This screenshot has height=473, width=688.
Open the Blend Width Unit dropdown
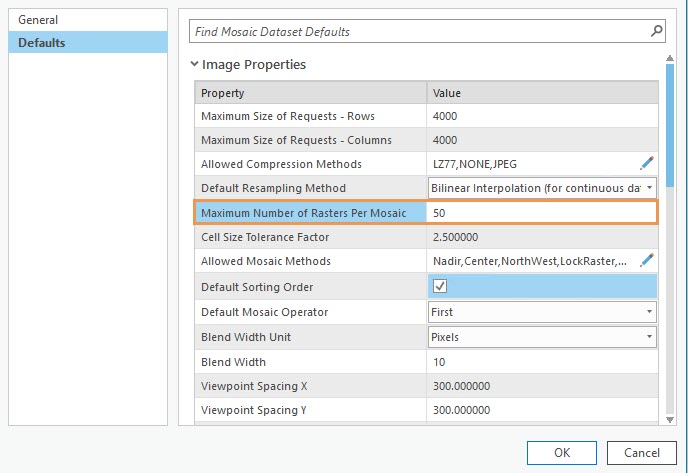click(649, 337)
